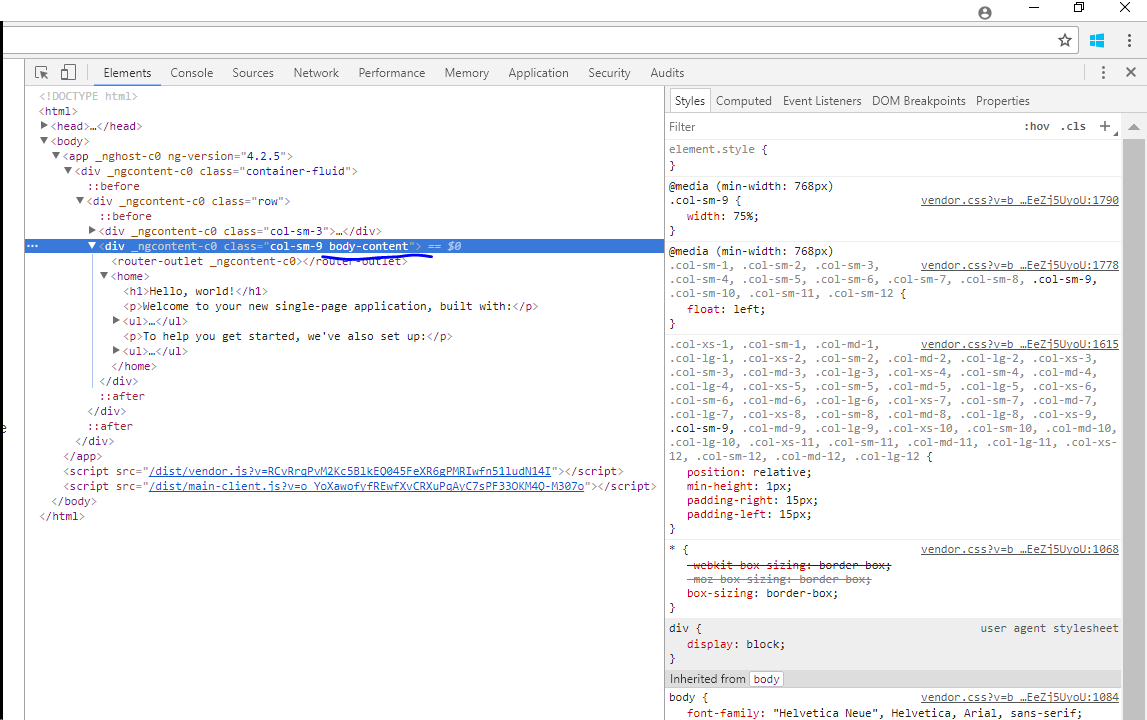Open the Properties sidebar tab
The height and width of the screenshot is (720, 1147).
[x=1002, y=100]
